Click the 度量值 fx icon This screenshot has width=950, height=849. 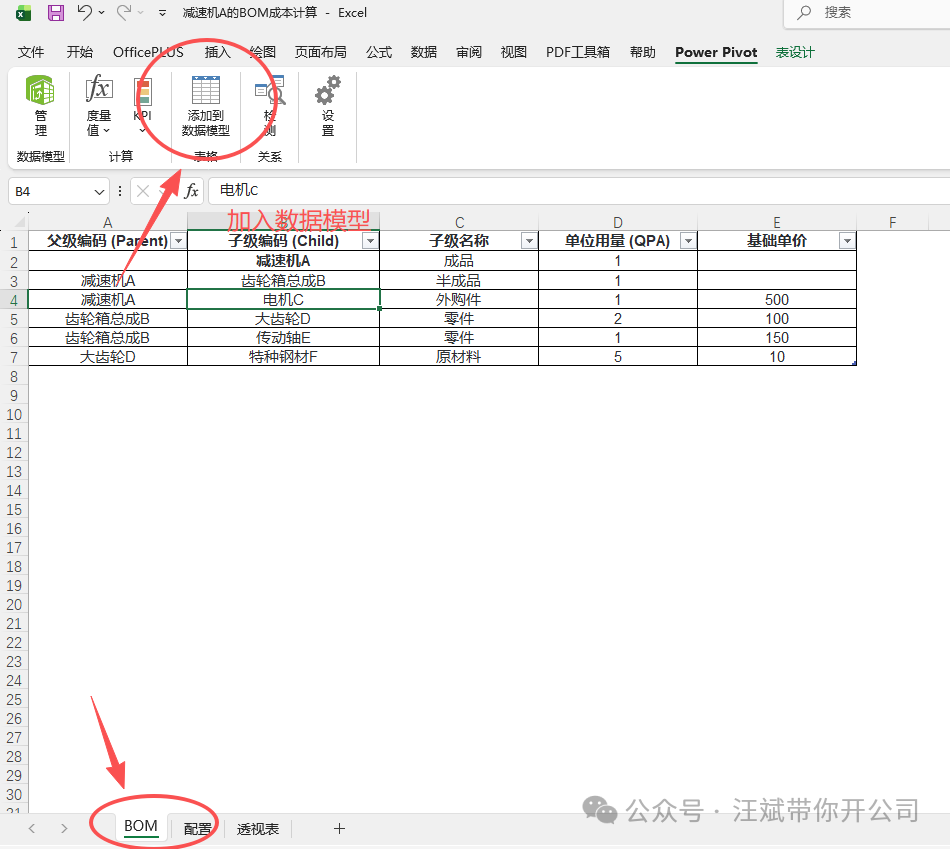pos(98,92)
